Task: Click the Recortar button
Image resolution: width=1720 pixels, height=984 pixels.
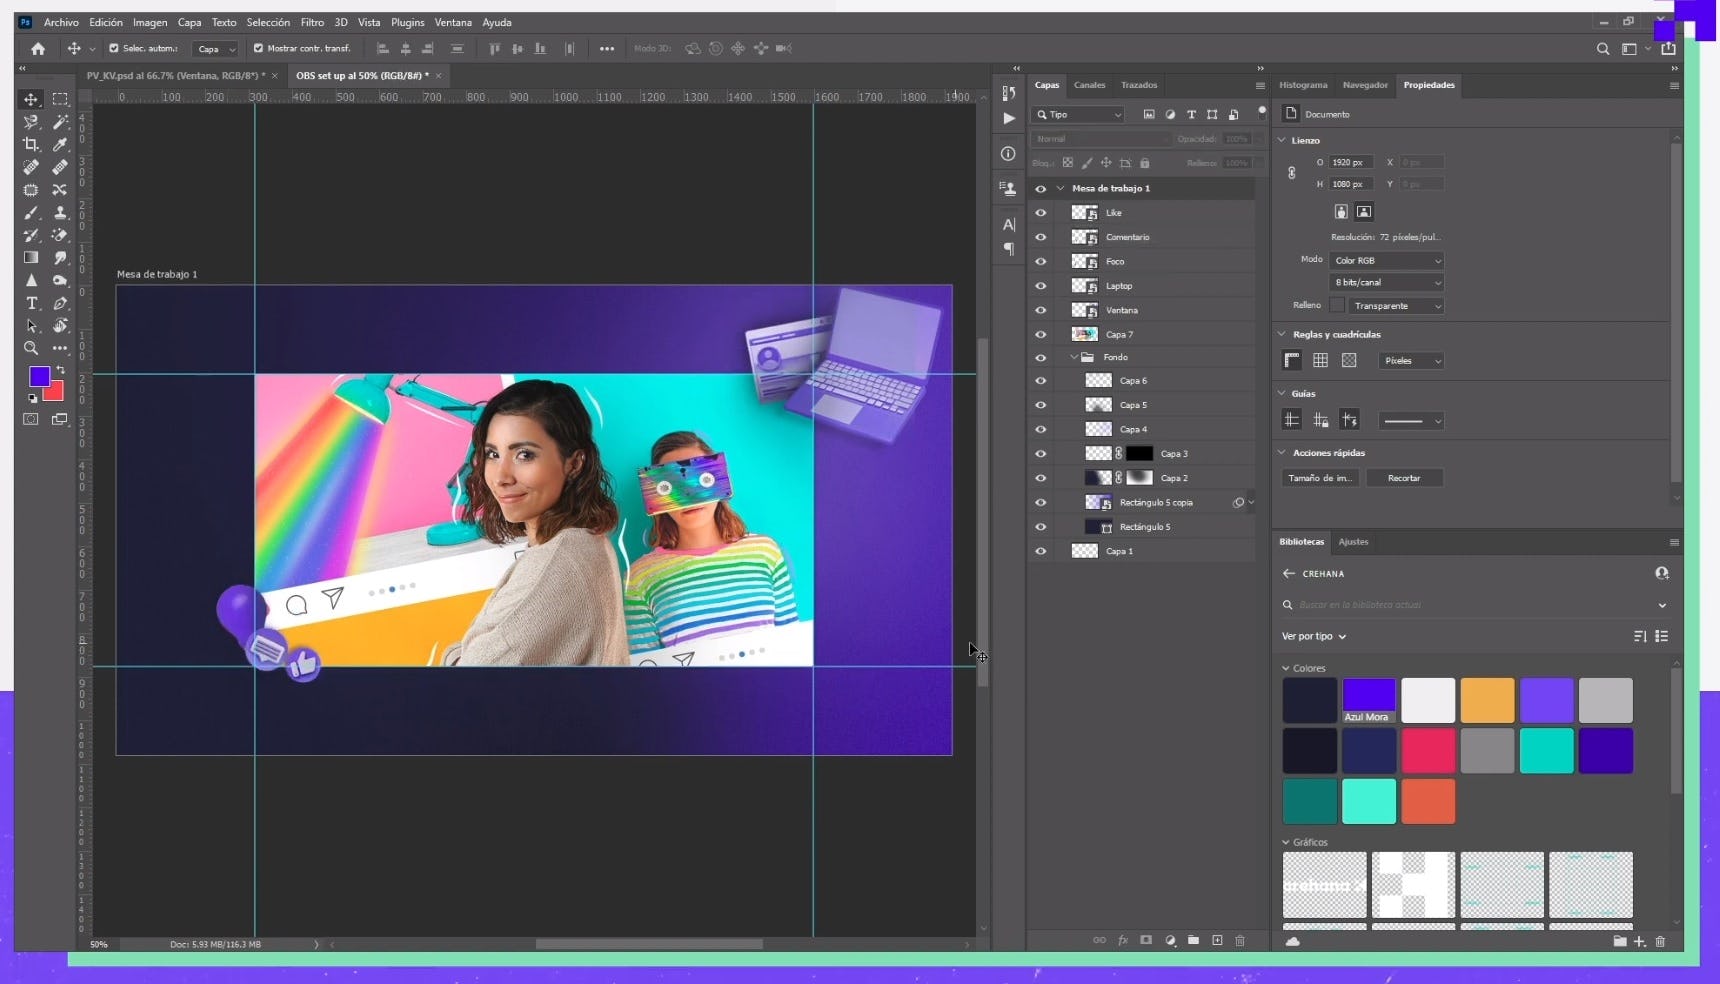Action: [1403, 478]
